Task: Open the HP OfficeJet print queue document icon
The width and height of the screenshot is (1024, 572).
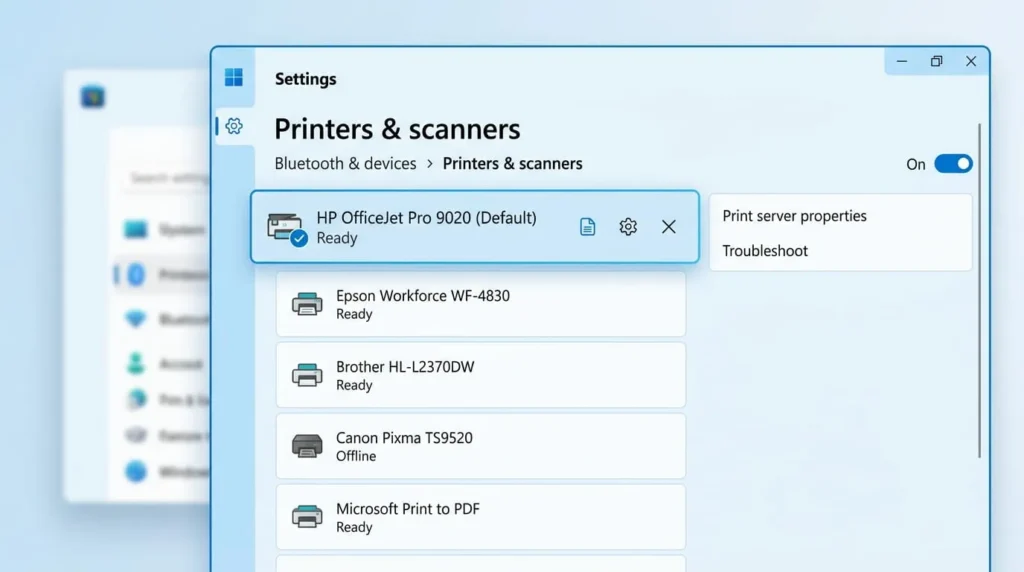Action: [587, 227]
